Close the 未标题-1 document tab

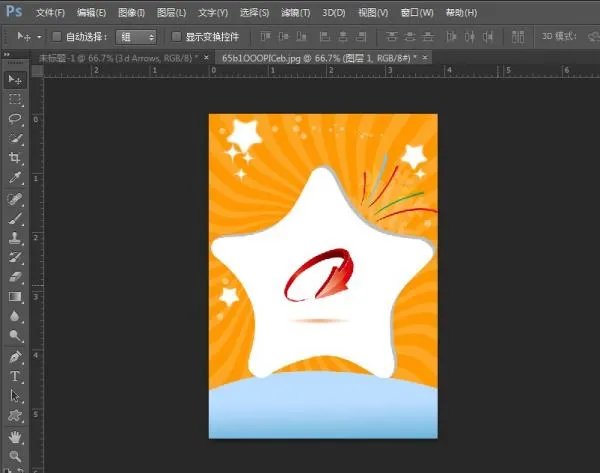tap(206, 58)
